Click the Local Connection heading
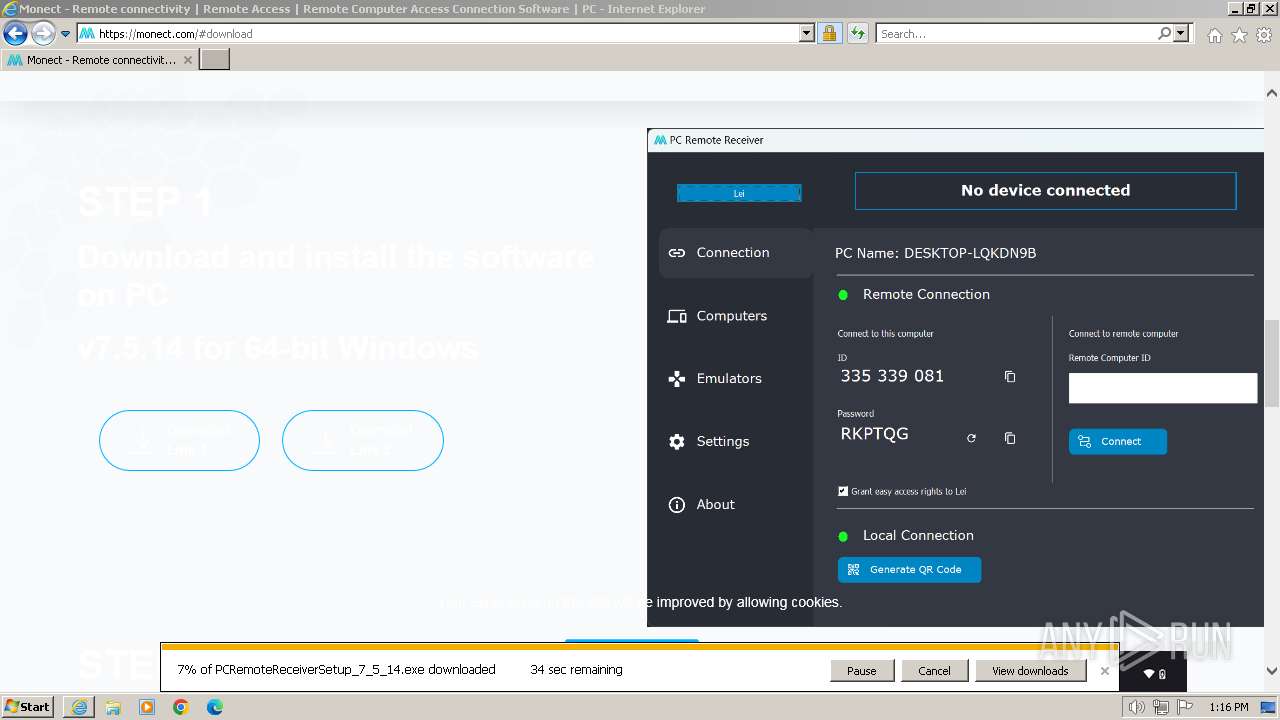This screenshot has width=1280, height=720. click(918, 535)
